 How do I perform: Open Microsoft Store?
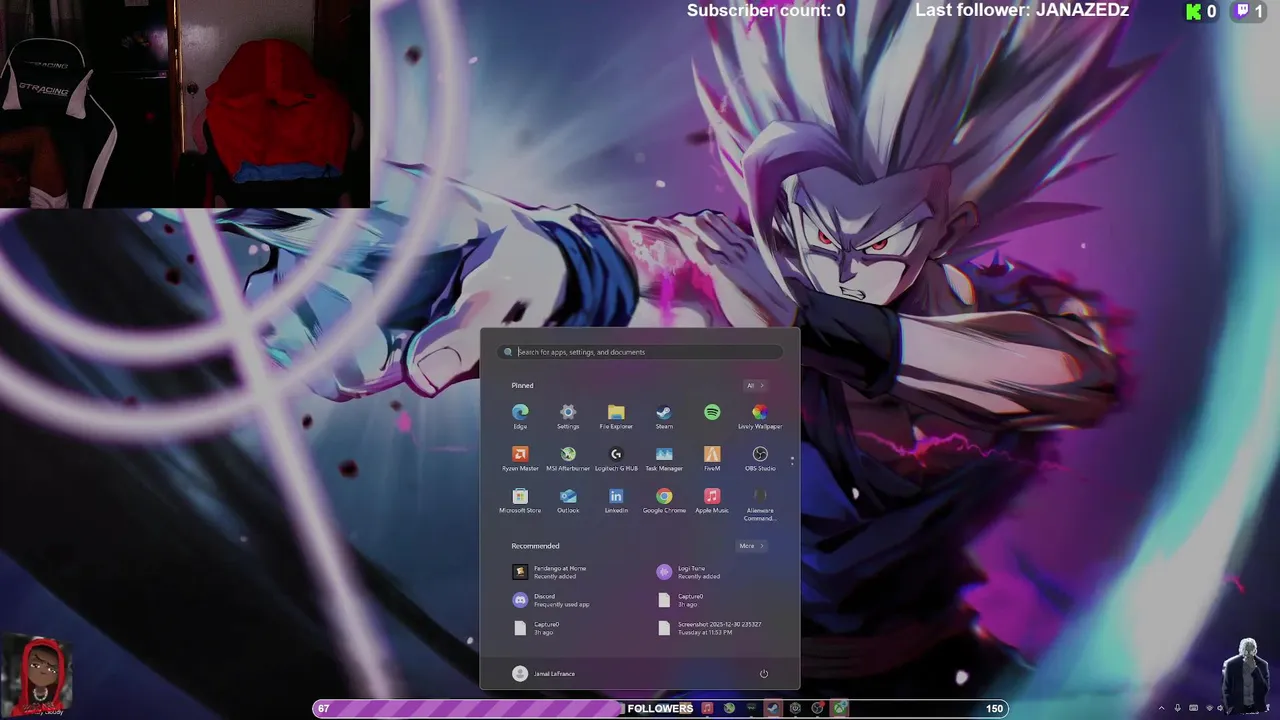pyautogui.click(x=520, y=500)
